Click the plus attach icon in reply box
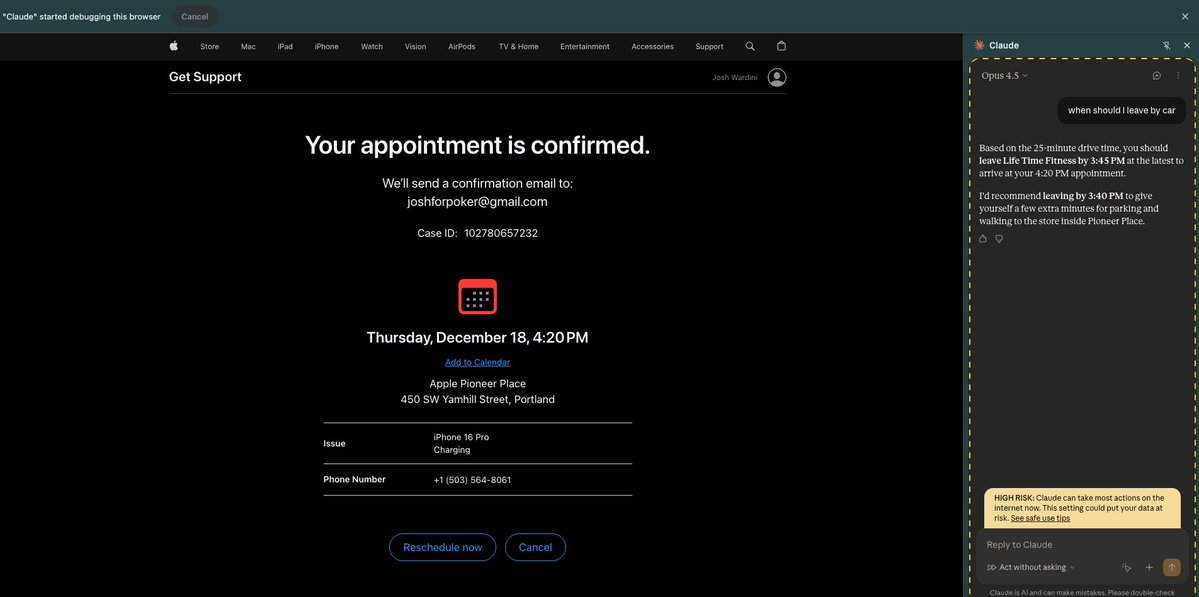The image size is (1199, 597). [x=1149, y=567]
